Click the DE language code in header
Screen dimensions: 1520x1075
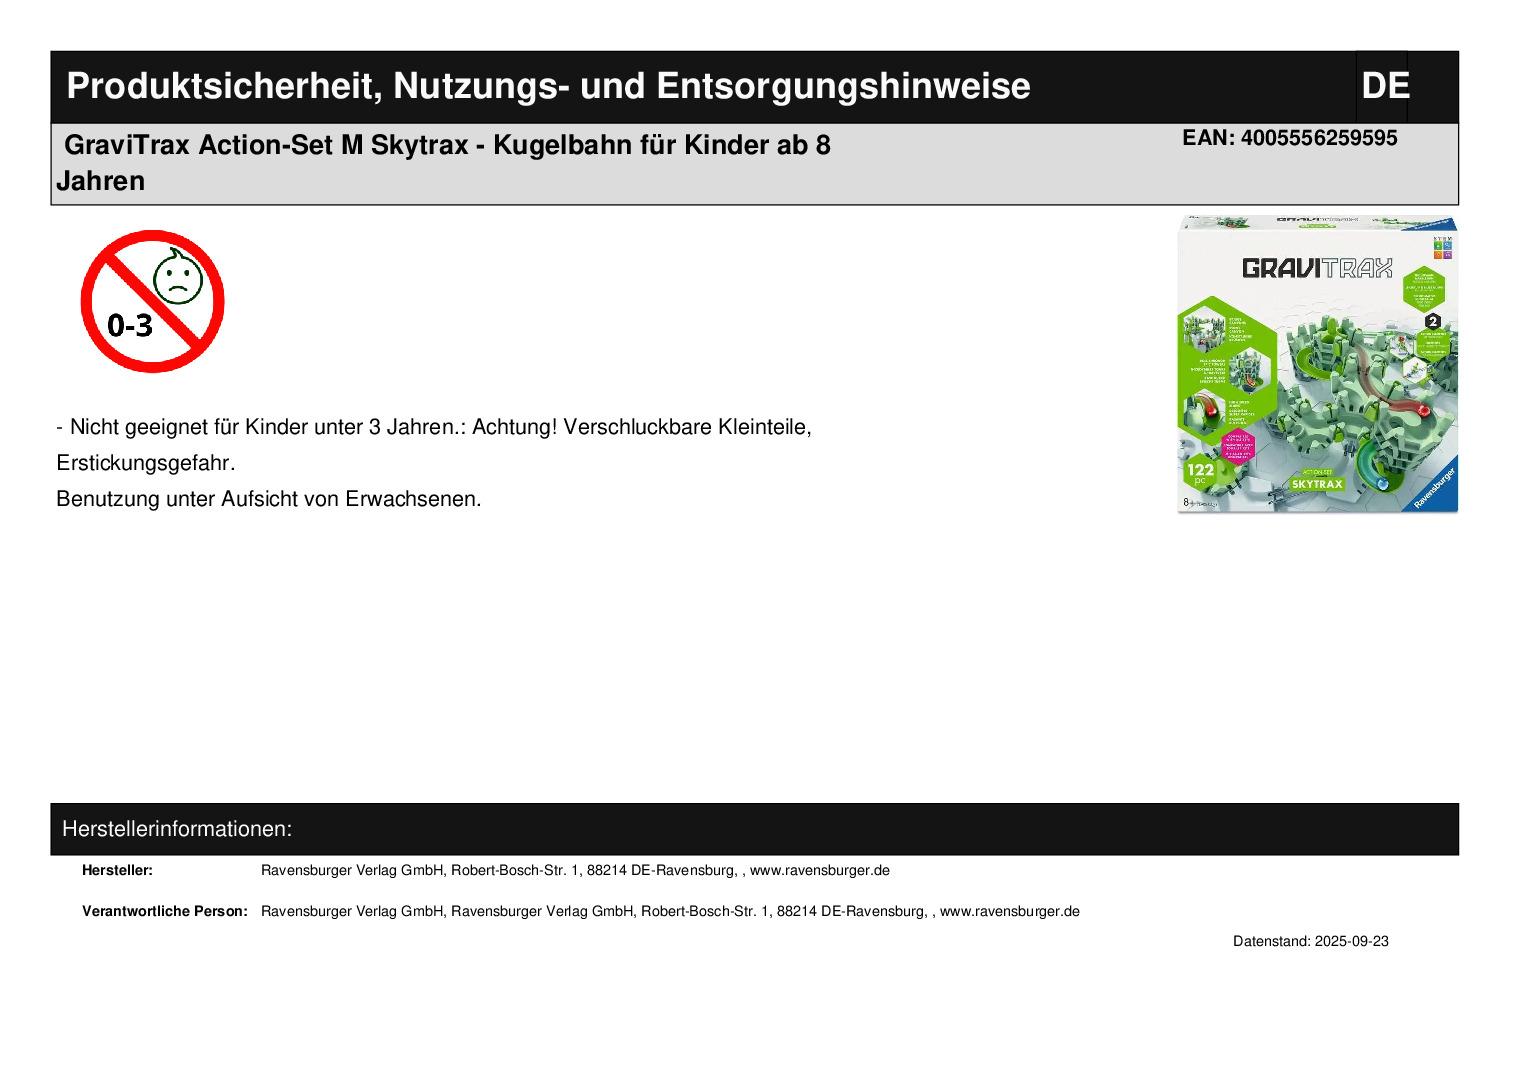1385,86
